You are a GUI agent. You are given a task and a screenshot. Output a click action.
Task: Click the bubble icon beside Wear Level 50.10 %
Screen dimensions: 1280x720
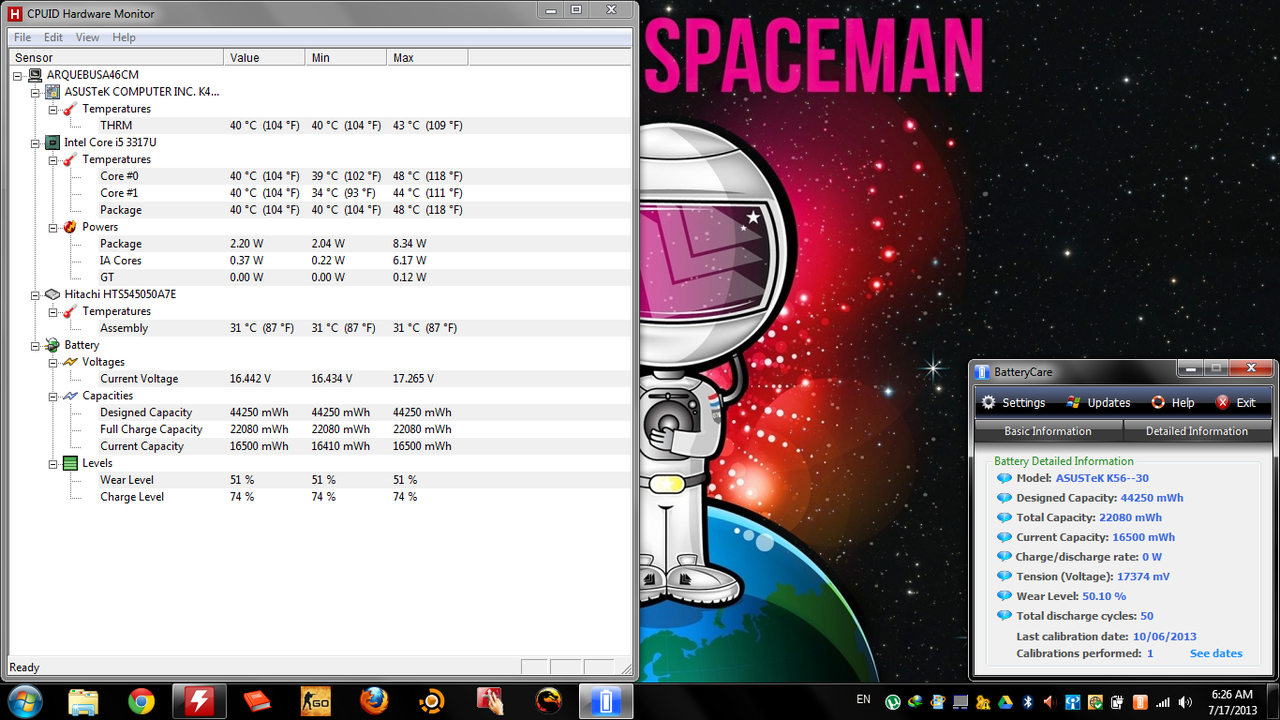[1004, 596]
